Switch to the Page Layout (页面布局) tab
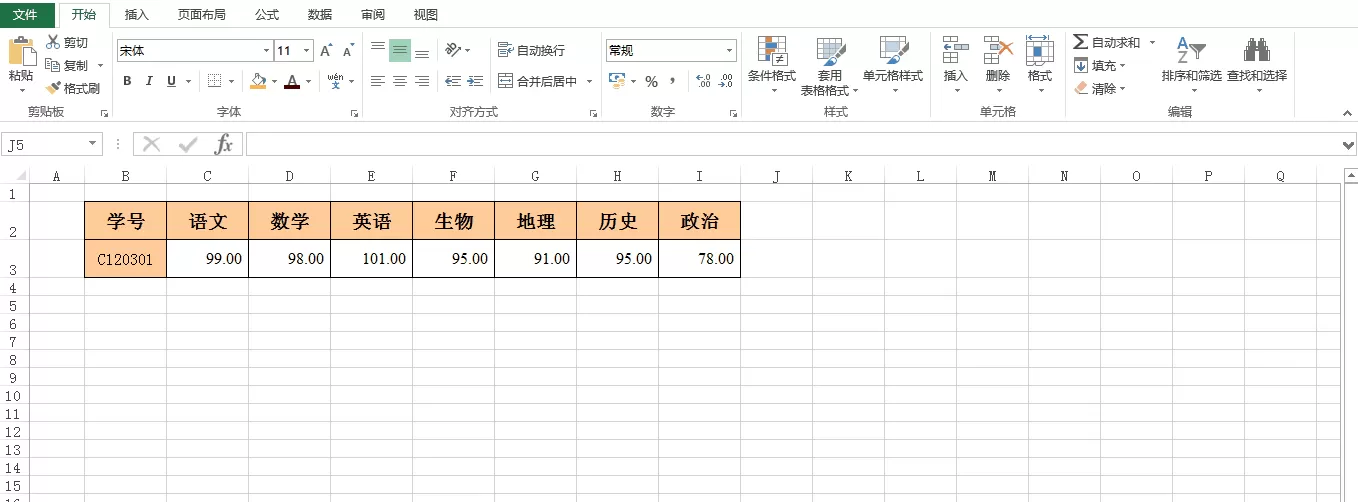The image size is (1358, 502). (202, 15)
